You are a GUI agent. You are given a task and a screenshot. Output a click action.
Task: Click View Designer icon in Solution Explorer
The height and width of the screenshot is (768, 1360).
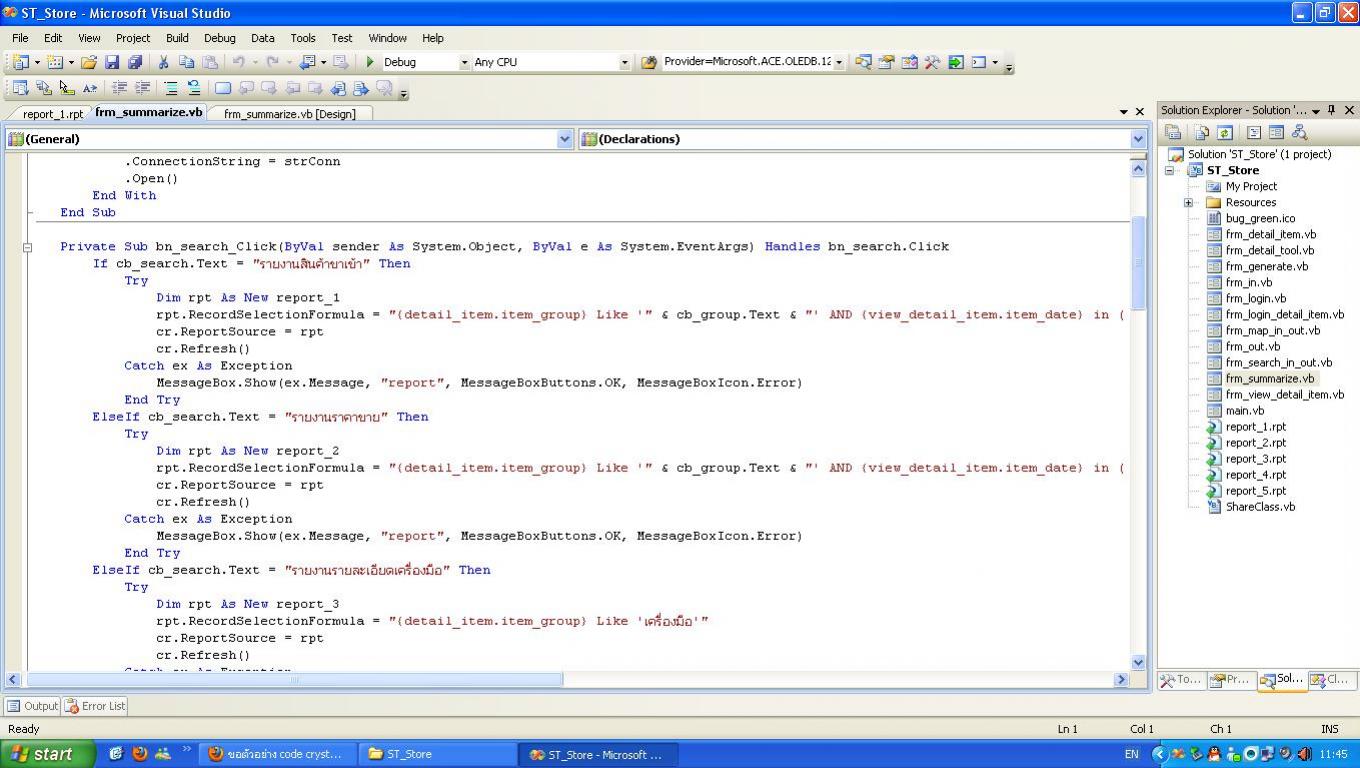tap(1276, 132)
